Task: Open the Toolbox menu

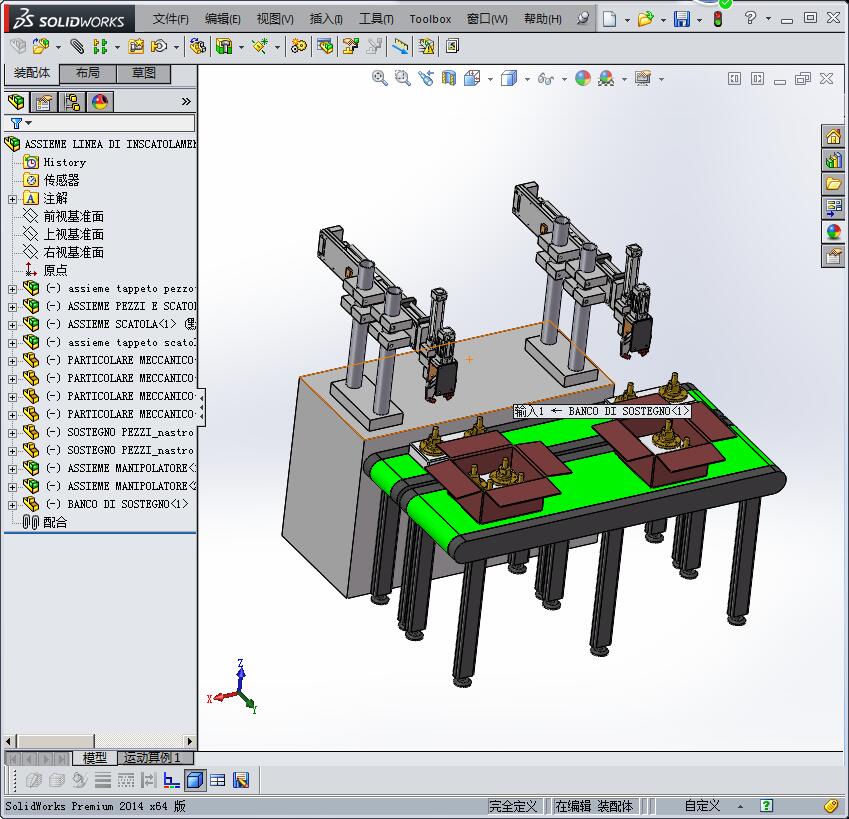Action: 430,19
